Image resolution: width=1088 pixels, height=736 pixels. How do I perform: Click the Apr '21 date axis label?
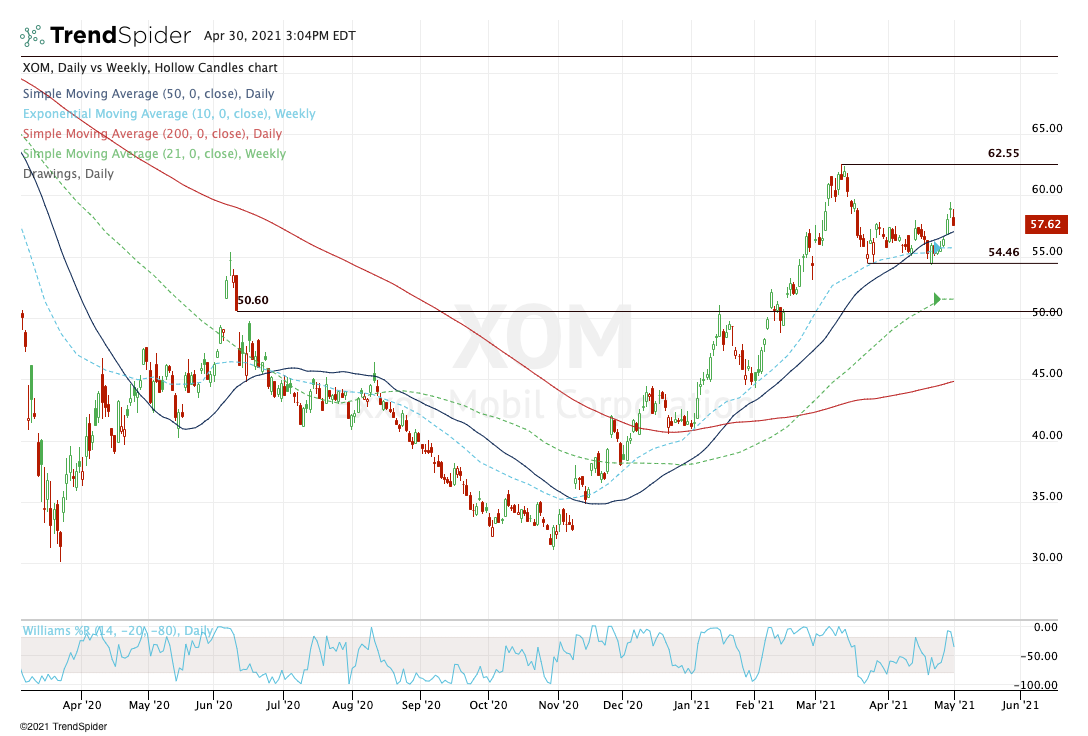[x=889, y=705]
